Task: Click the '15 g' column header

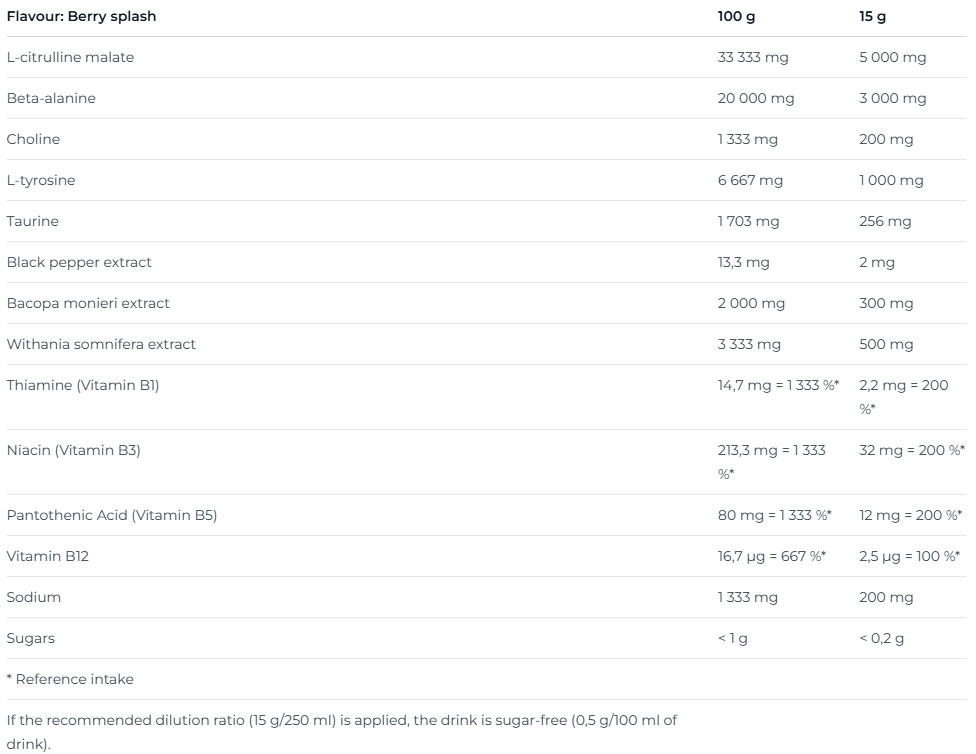Action: pyautogui.click(x=872, y=16)
